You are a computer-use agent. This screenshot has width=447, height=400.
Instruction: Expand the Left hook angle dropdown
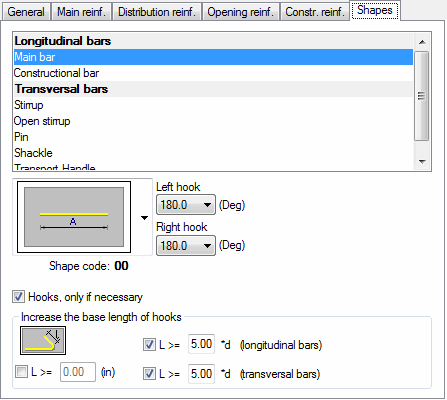point(207,204)
